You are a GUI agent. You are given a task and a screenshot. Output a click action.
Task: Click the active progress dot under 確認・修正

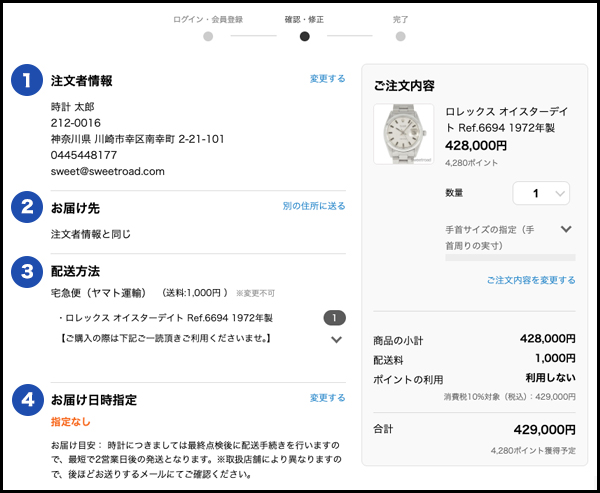coord(305,37)
